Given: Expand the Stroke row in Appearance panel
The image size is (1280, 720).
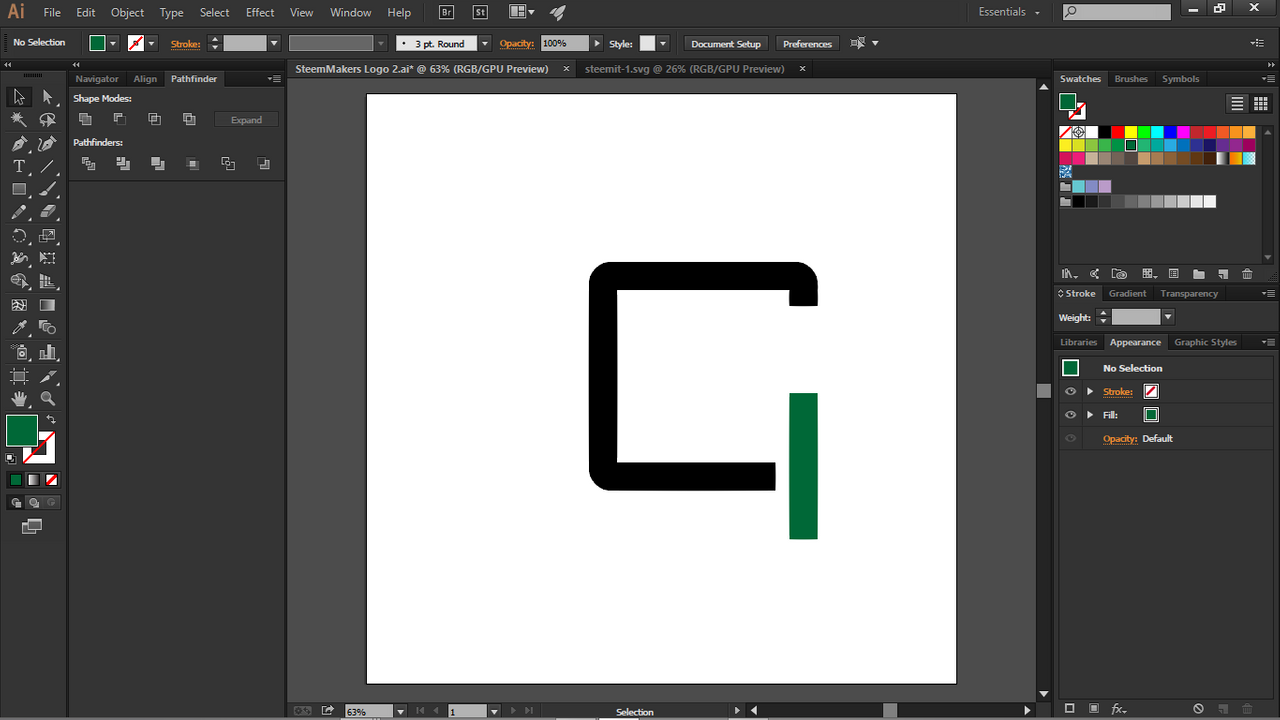Looking at the screenshot, I should (1090, 391).
